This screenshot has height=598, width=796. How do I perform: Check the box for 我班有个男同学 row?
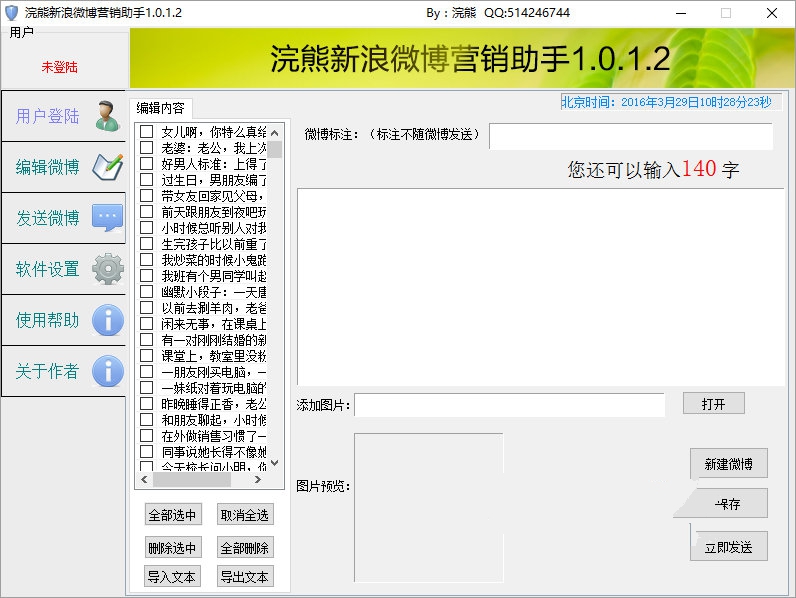[x=147, y=276]
